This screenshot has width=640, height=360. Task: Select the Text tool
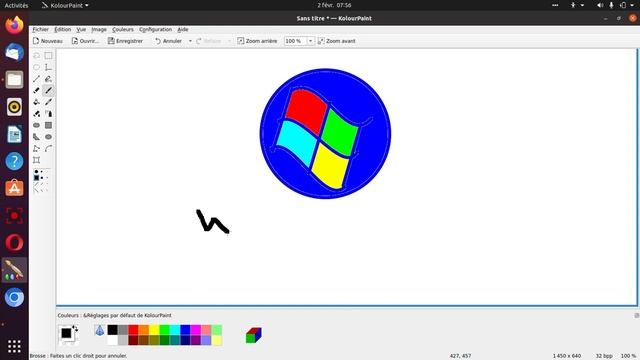click(49, 67)
